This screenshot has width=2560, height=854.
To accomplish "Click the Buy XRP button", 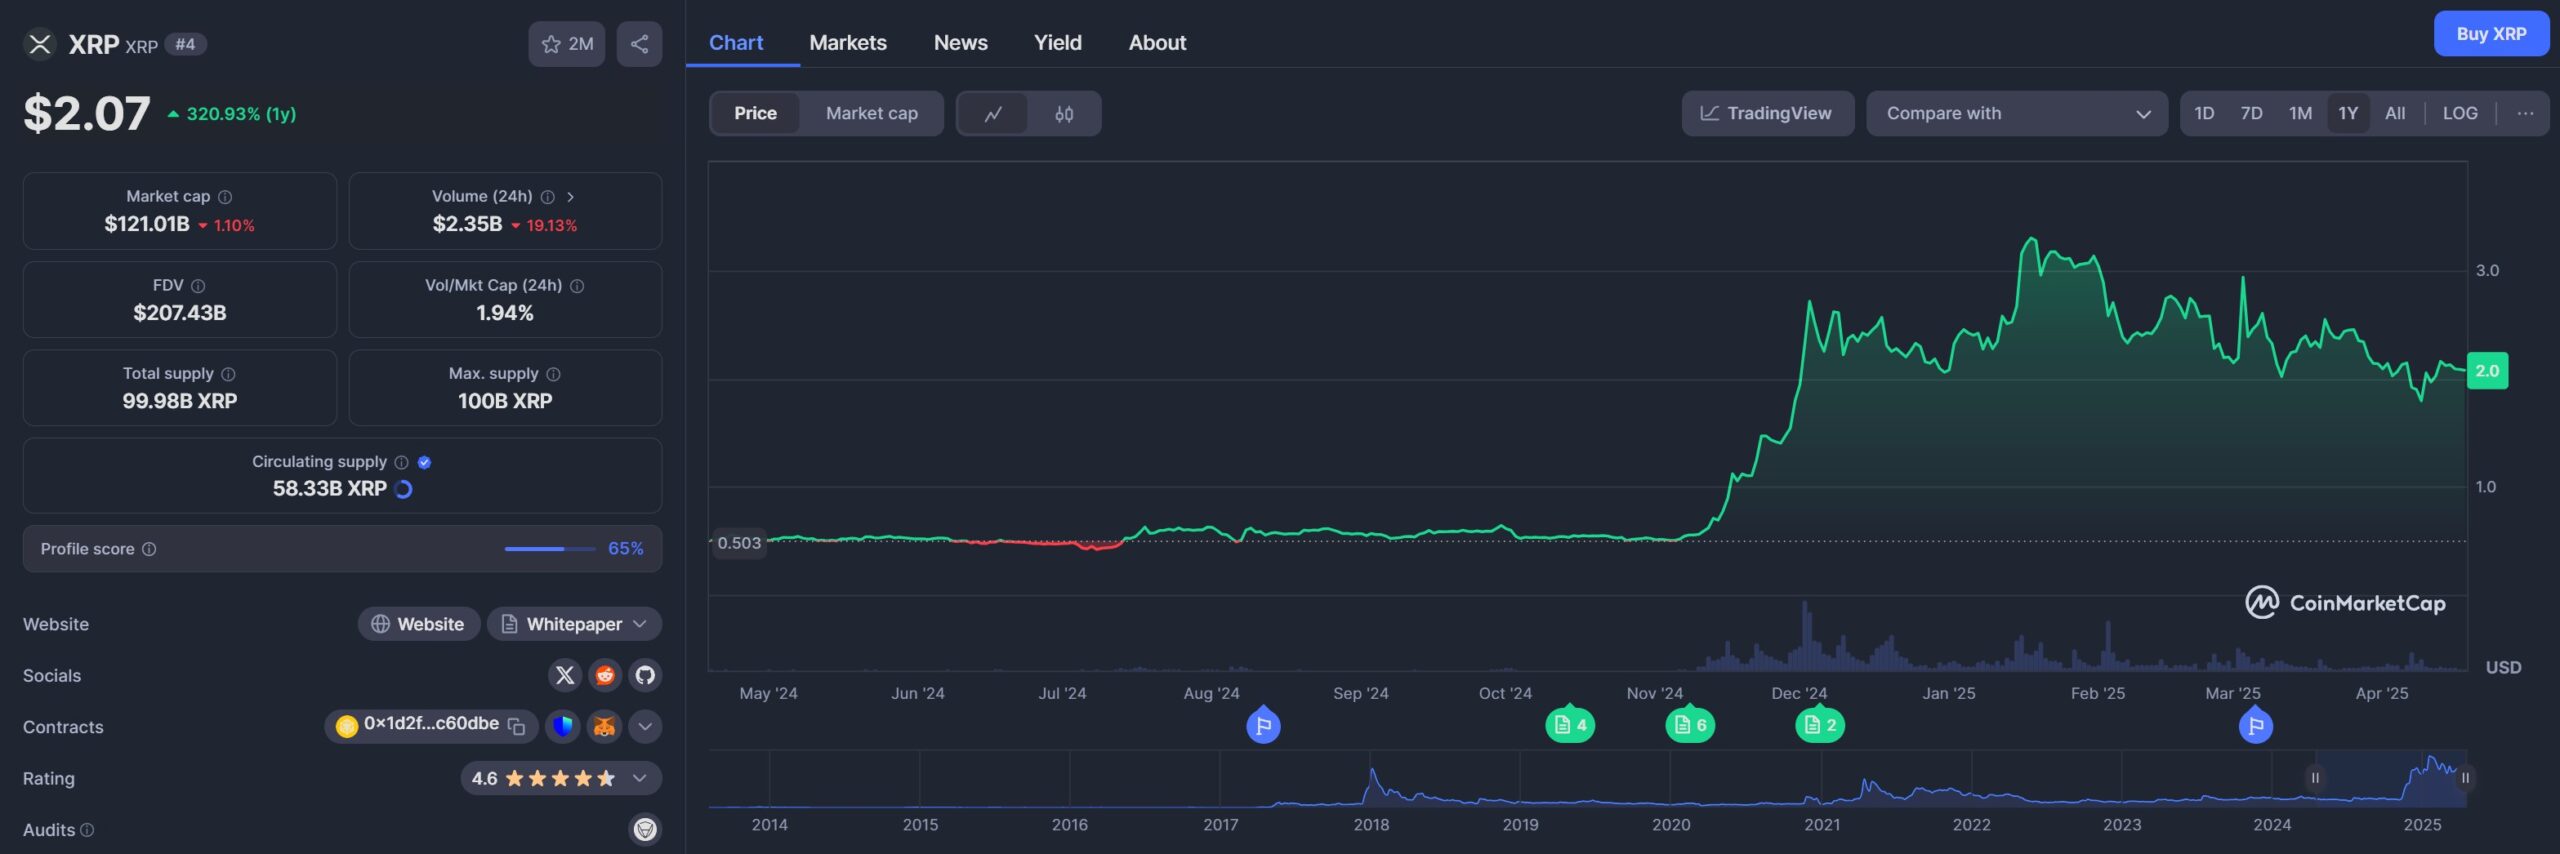I will pos(2491,34).
